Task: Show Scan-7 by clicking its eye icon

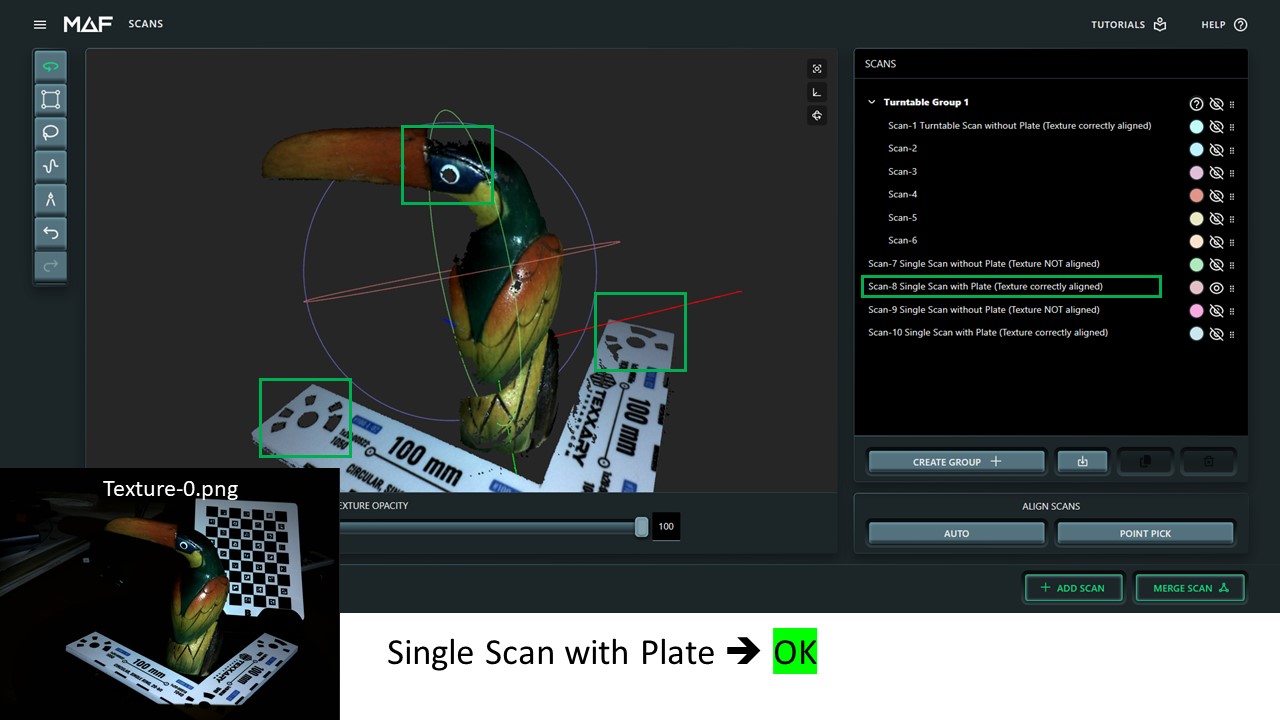Action: tap(1216, 265)
